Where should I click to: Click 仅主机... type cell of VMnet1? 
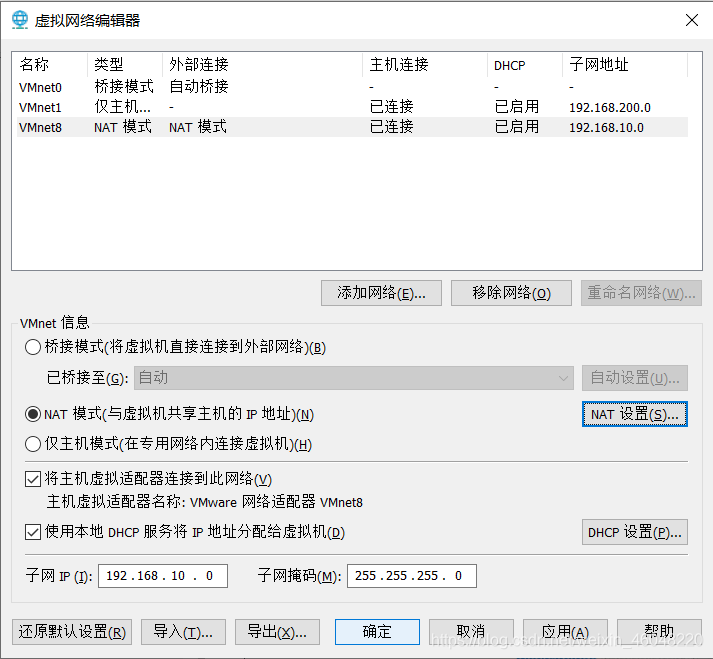(122, 107)
